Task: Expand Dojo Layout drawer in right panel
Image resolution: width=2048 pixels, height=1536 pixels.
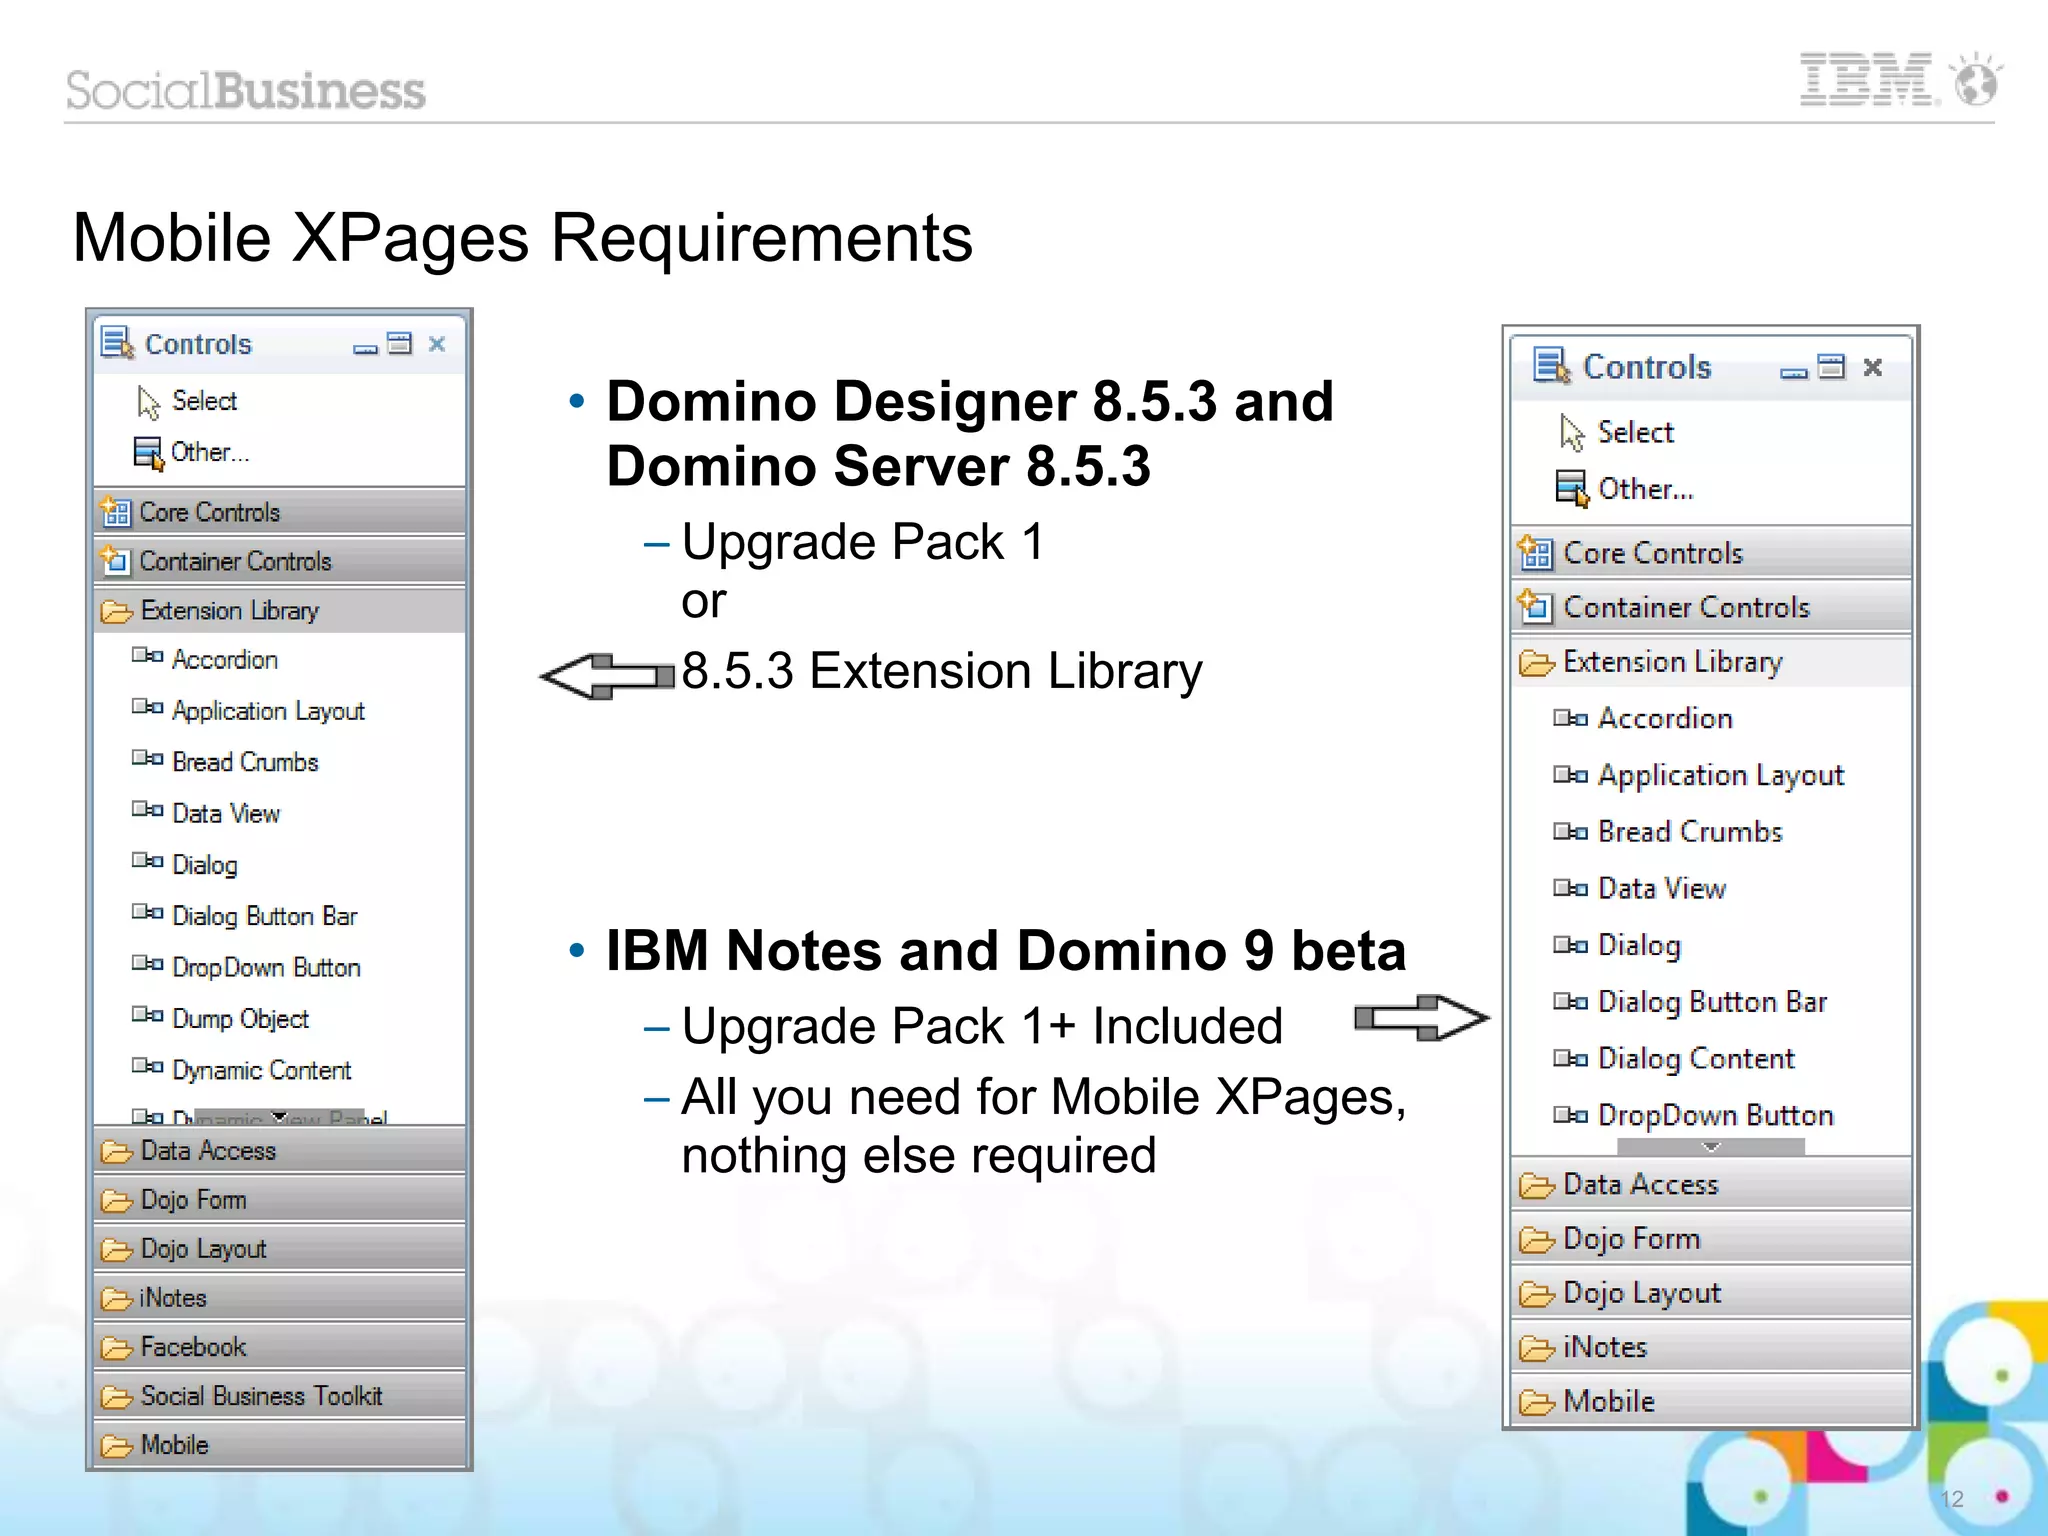Action: (x=1711, y=1292)
